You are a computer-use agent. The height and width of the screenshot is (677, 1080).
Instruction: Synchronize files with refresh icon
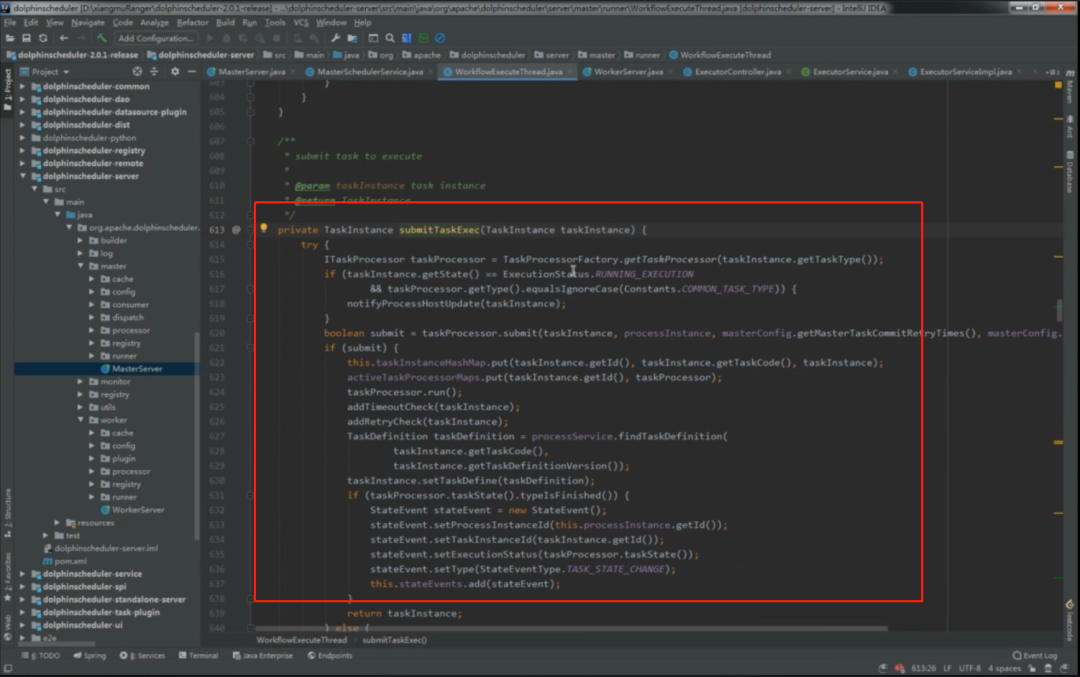click(x=43, y=39)
